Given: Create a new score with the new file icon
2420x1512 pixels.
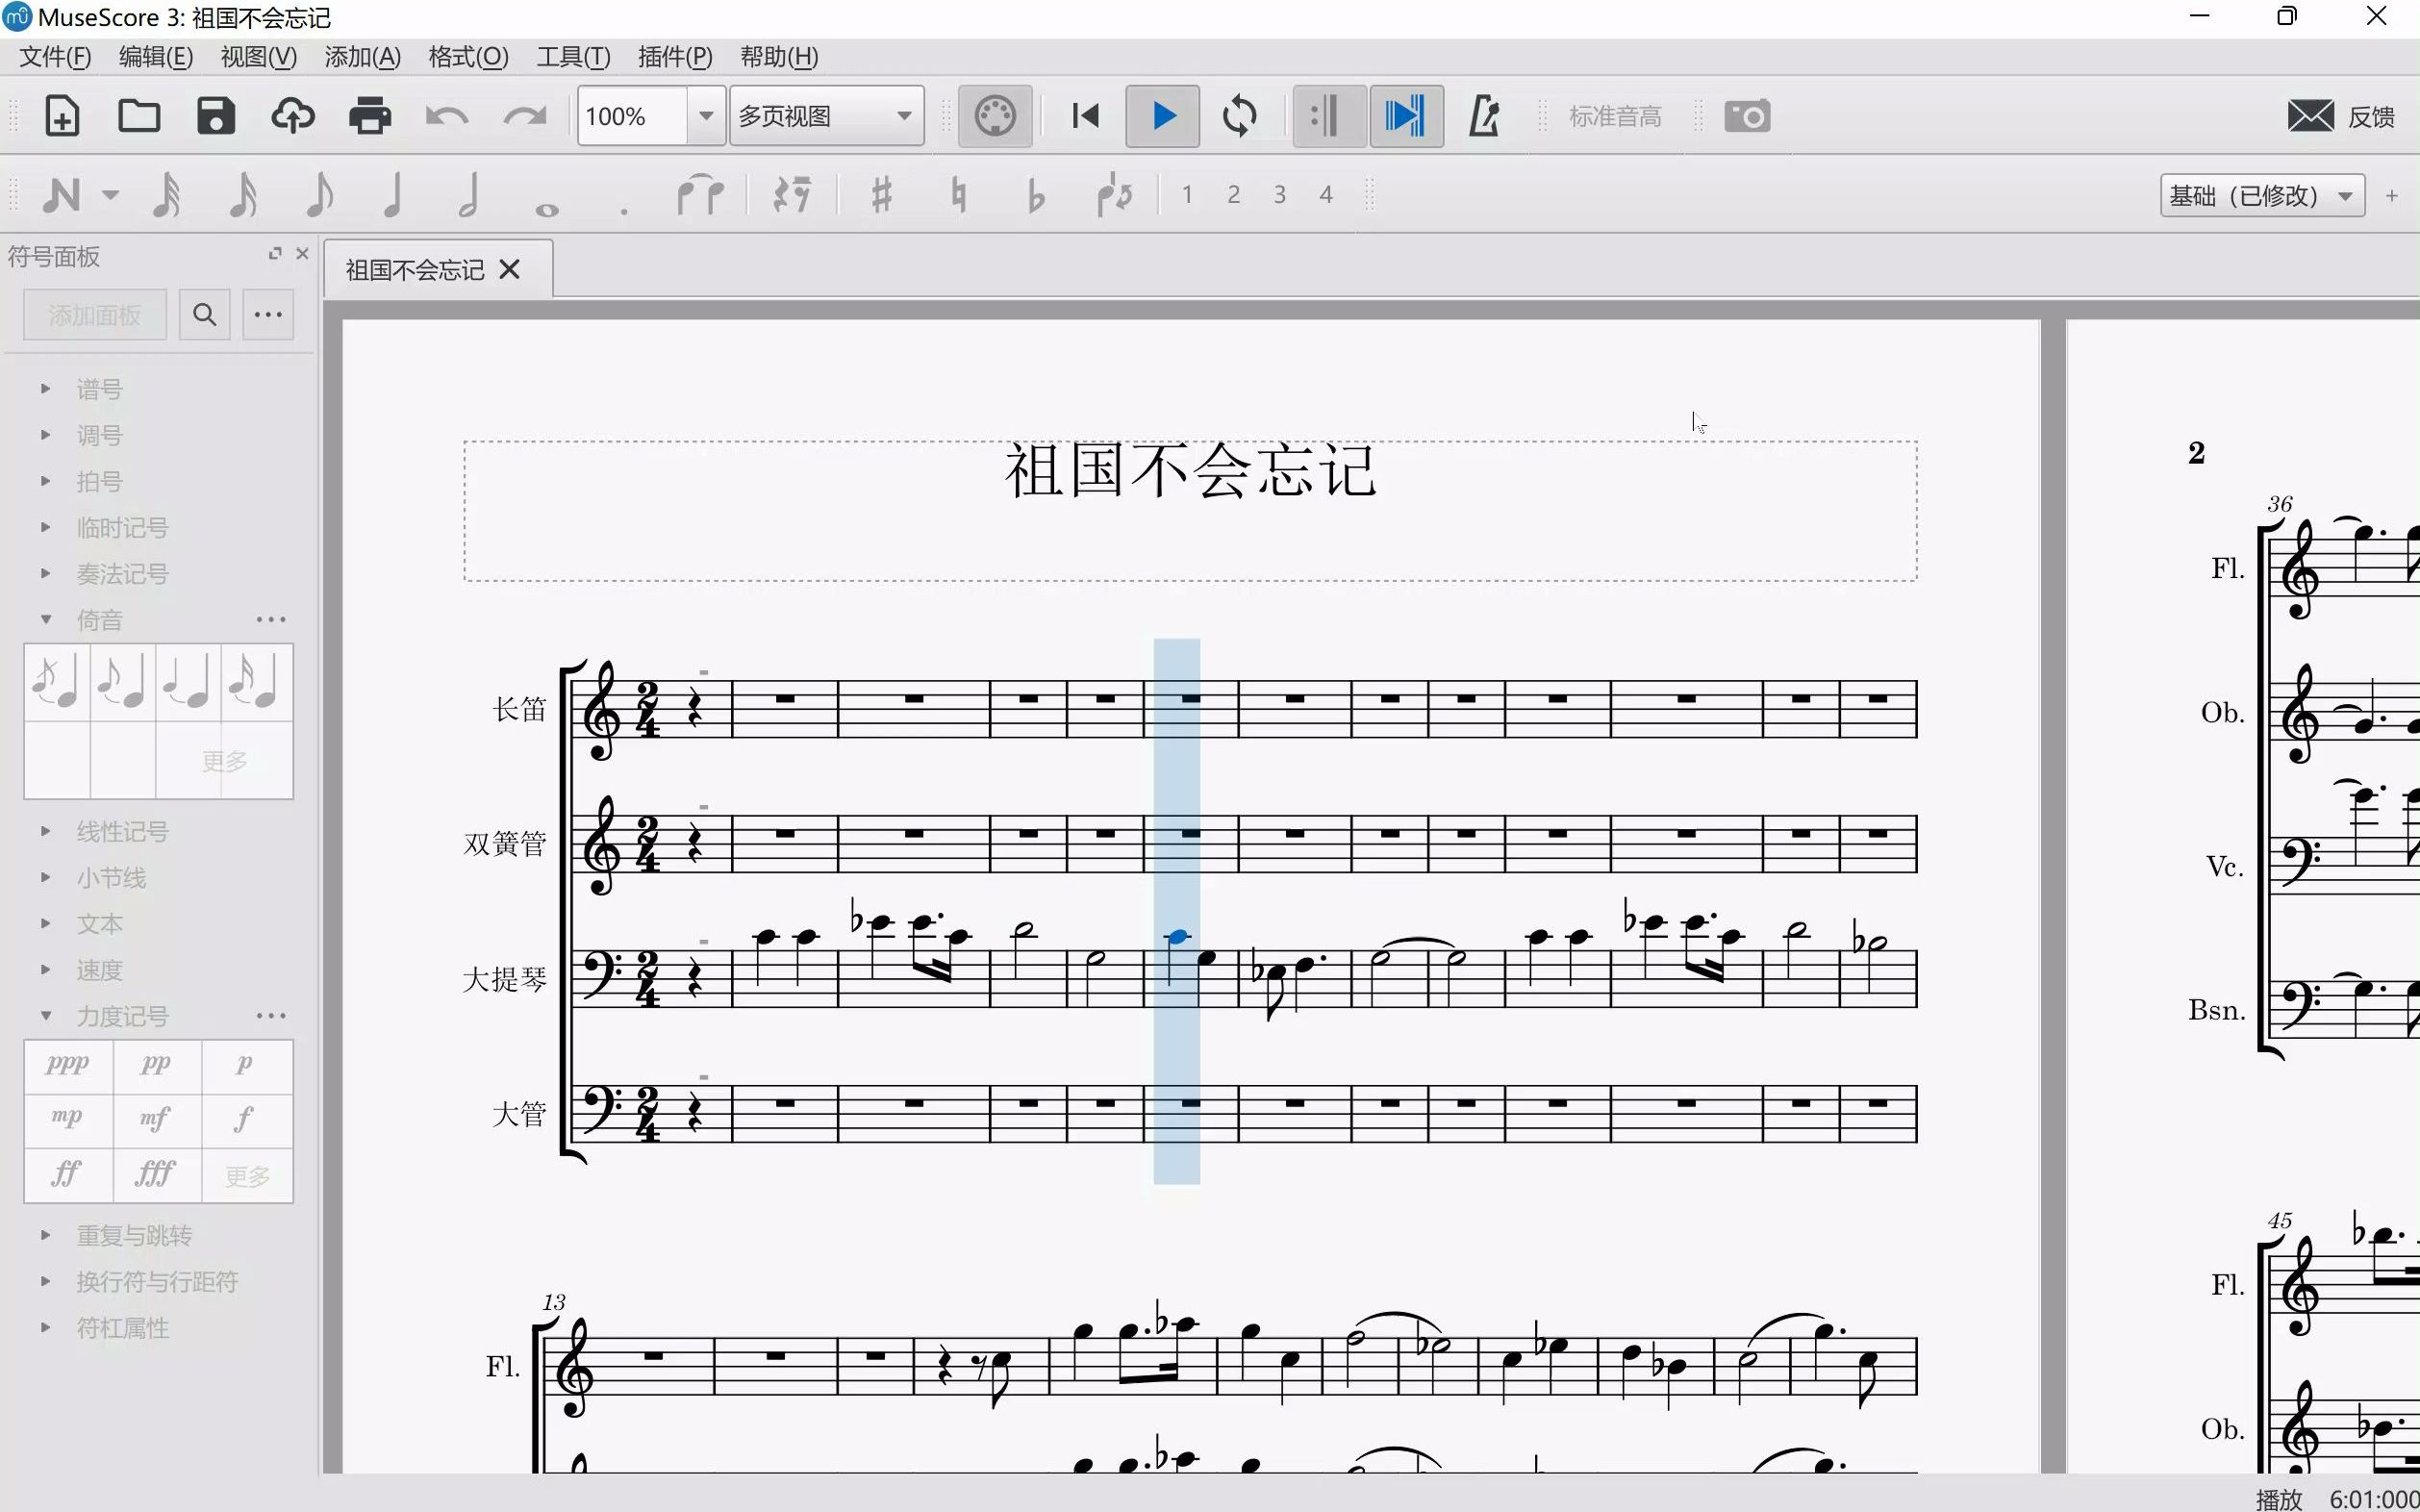Looking at the screenshot, I should coord(62,116).
